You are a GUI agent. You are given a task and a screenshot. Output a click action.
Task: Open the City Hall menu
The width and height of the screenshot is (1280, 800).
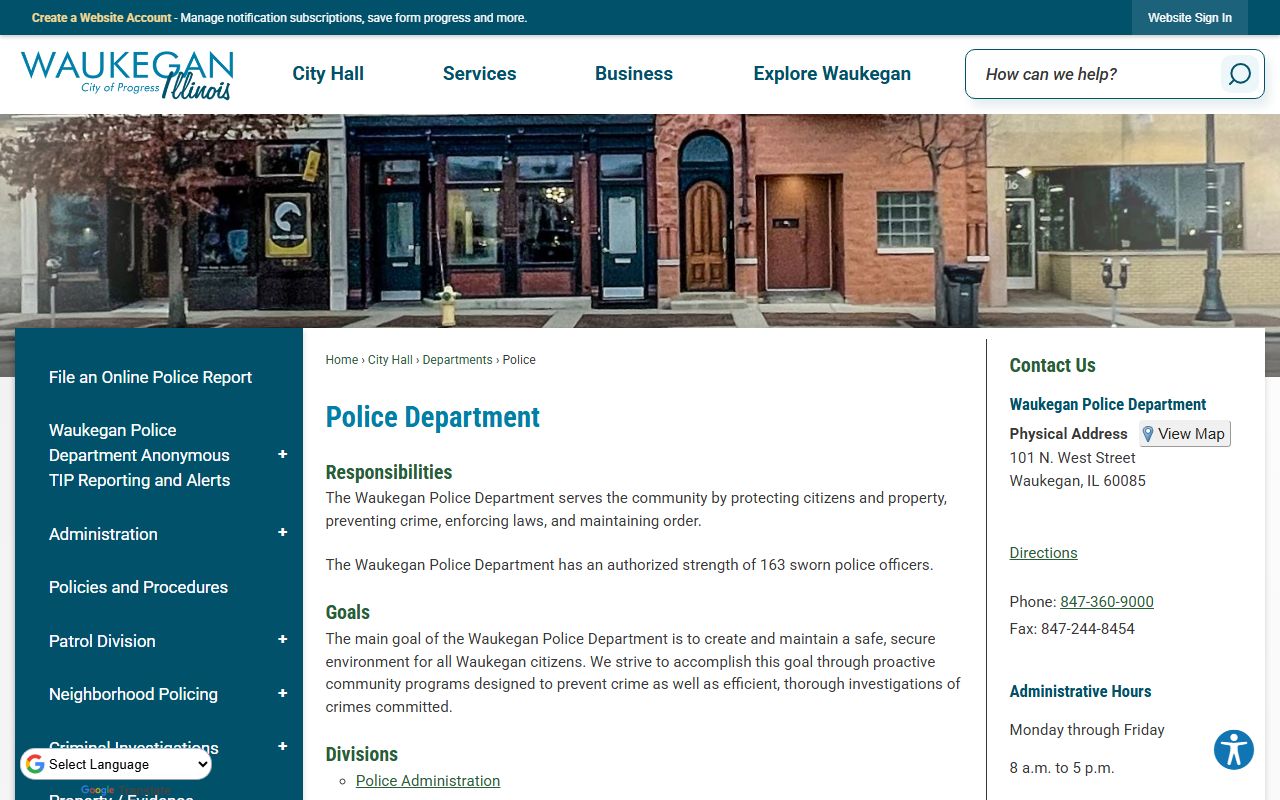[x=328, y=74]
